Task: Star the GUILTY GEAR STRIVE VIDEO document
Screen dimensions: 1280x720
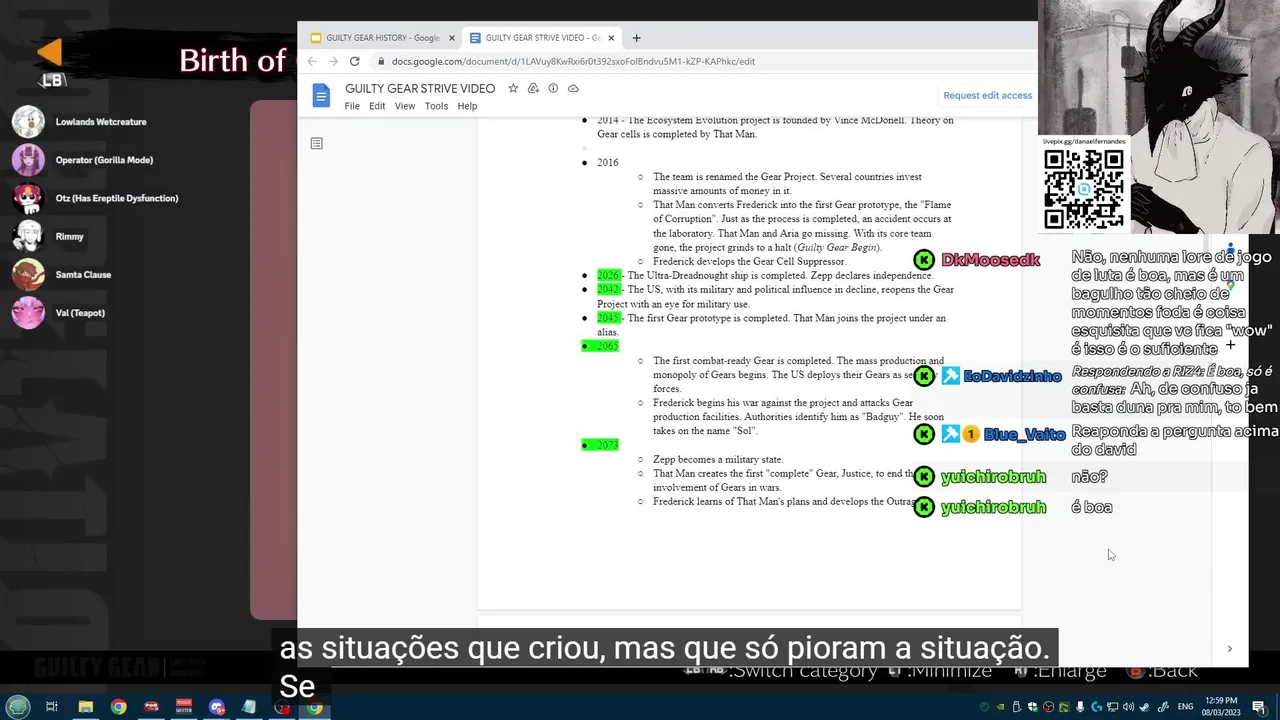Action: click(513, 88)
